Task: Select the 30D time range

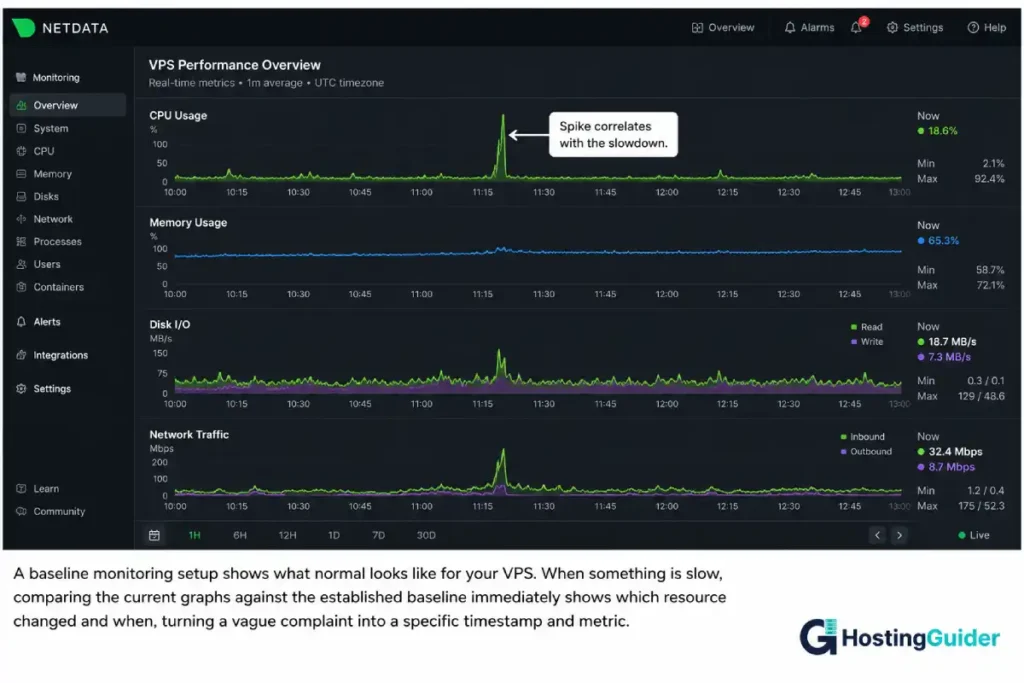Action: pyautogui.click(x=426, y=535)
